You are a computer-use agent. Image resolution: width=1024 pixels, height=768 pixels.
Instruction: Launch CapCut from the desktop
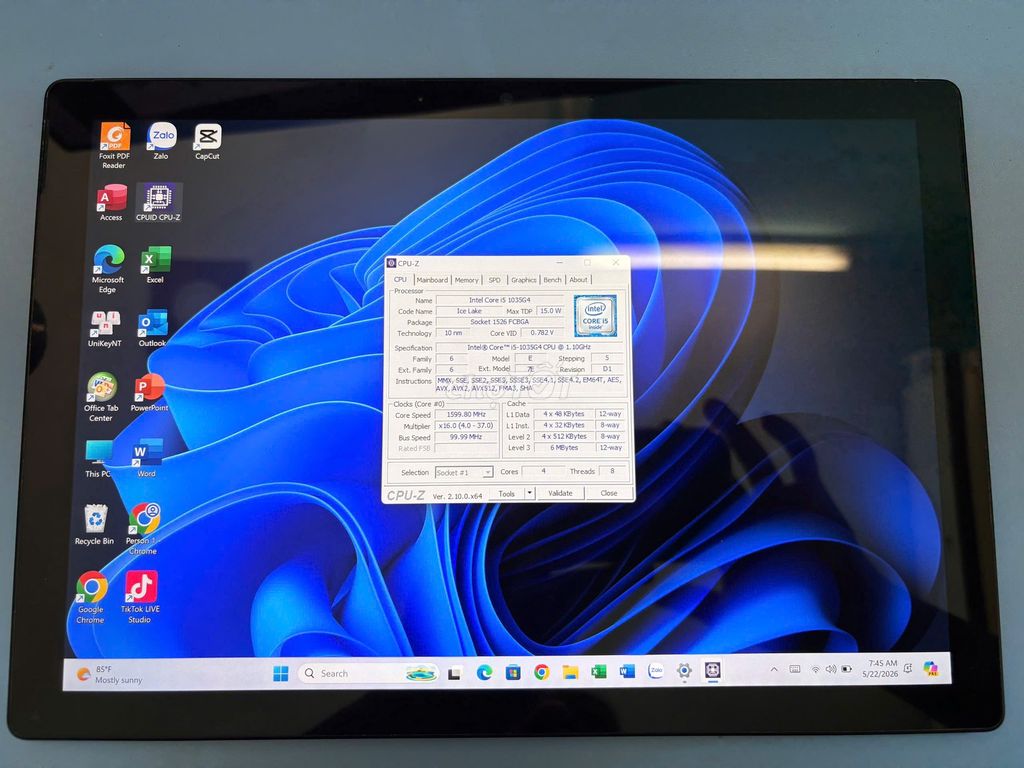tap(208, 141)
